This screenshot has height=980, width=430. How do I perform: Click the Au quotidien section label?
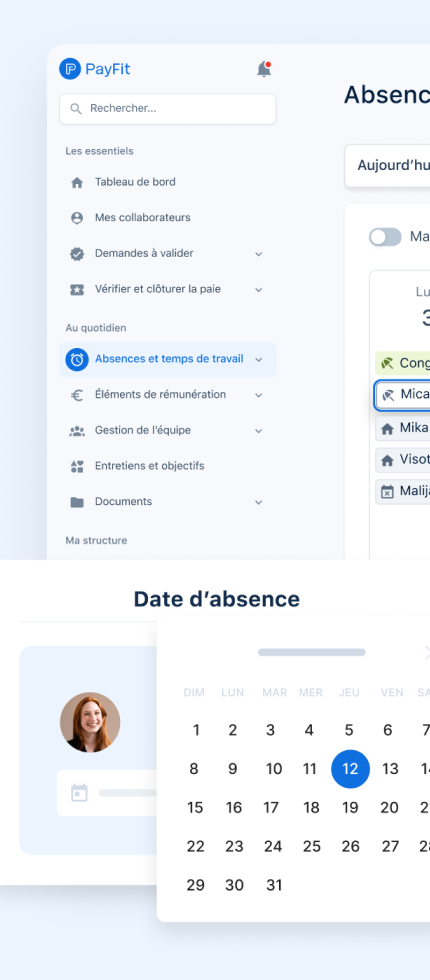click(96, 328)
